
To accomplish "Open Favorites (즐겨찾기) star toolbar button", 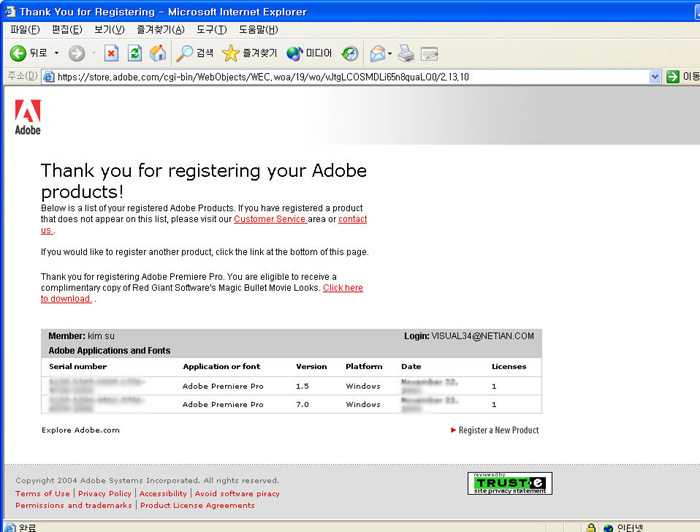I will point(250,53).
